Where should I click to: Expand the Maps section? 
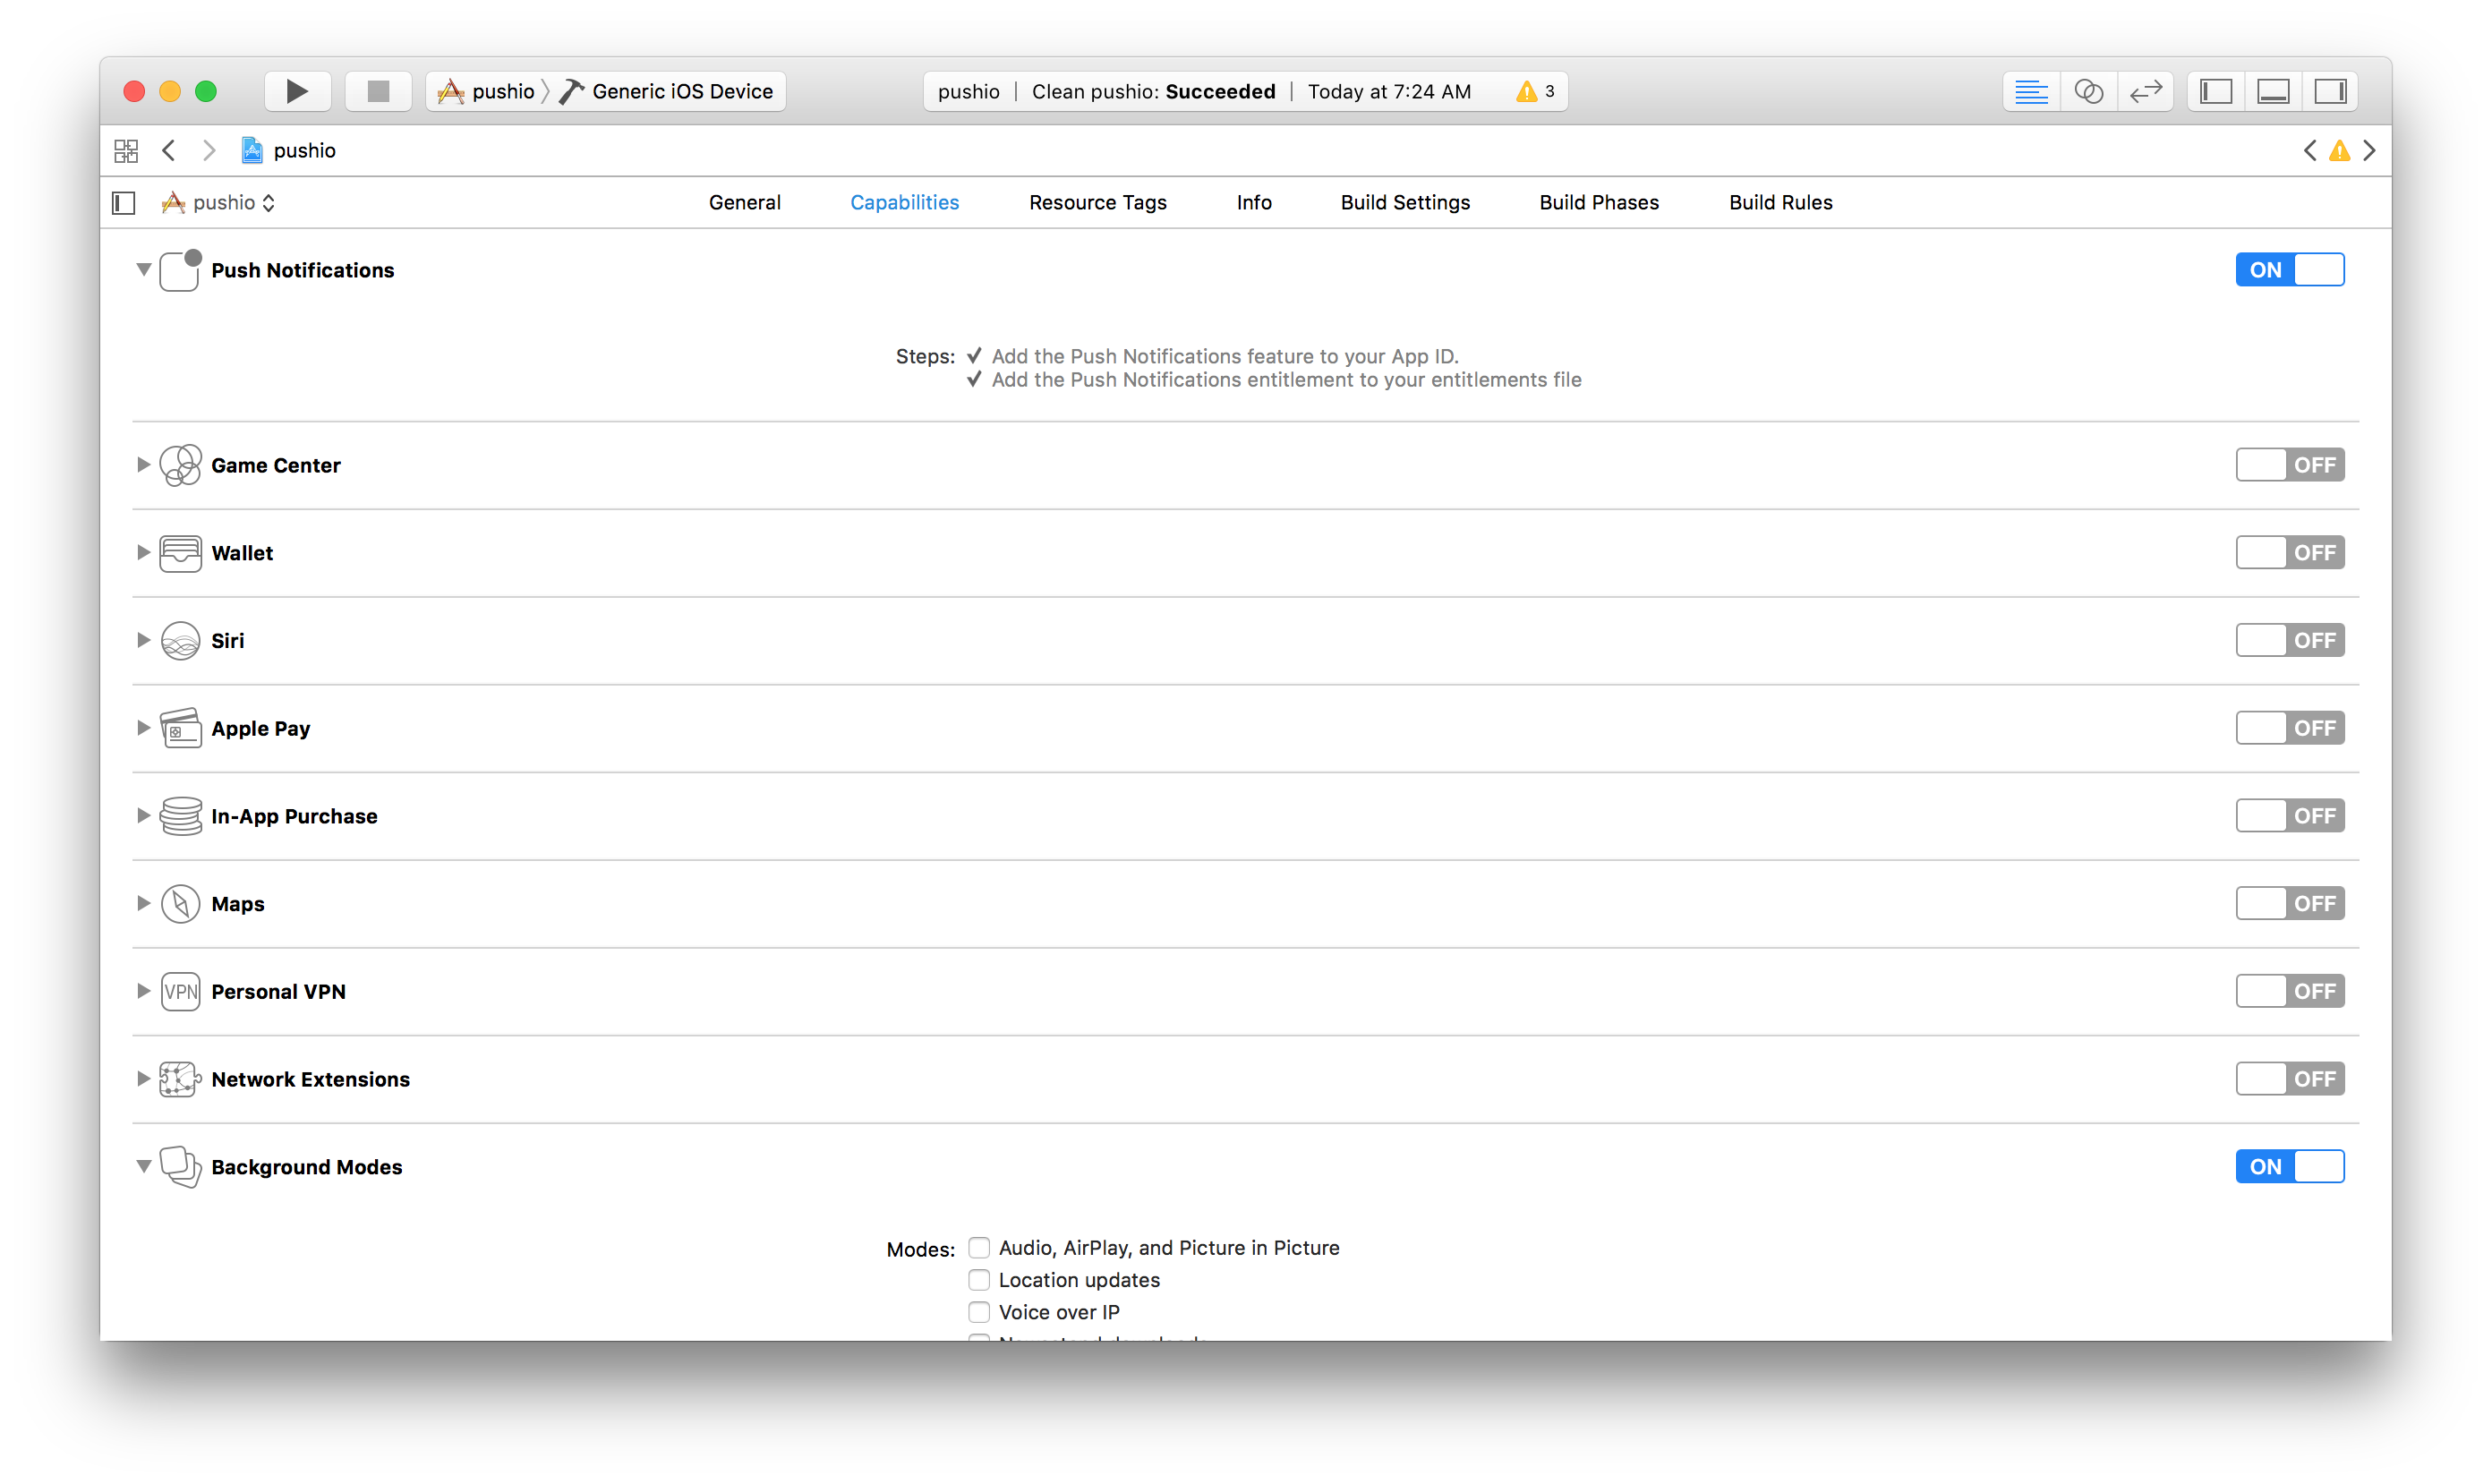click(x=144, y=904)
